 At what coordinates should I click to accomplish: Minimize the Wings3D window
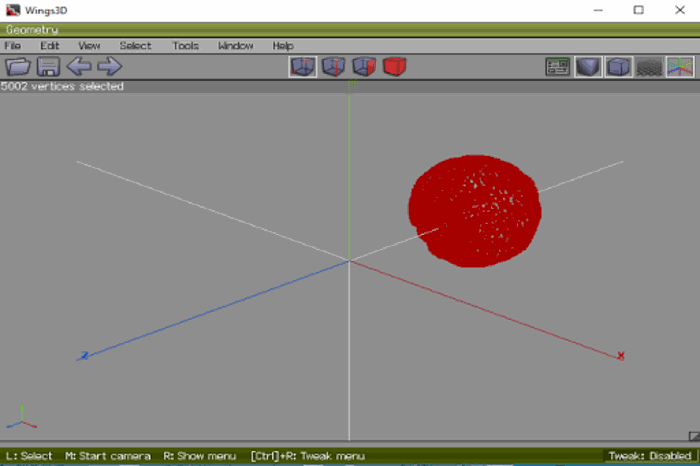click(x=598, y=10)
